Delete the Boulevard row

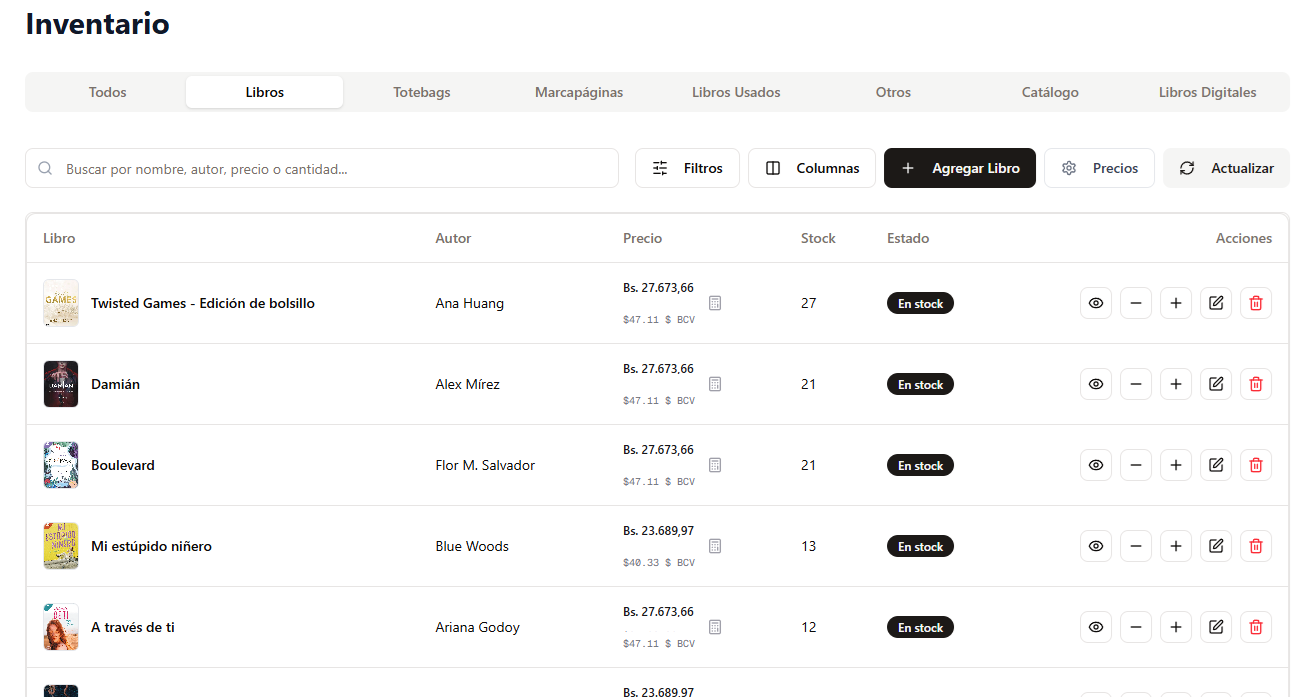click(1256, 465)
